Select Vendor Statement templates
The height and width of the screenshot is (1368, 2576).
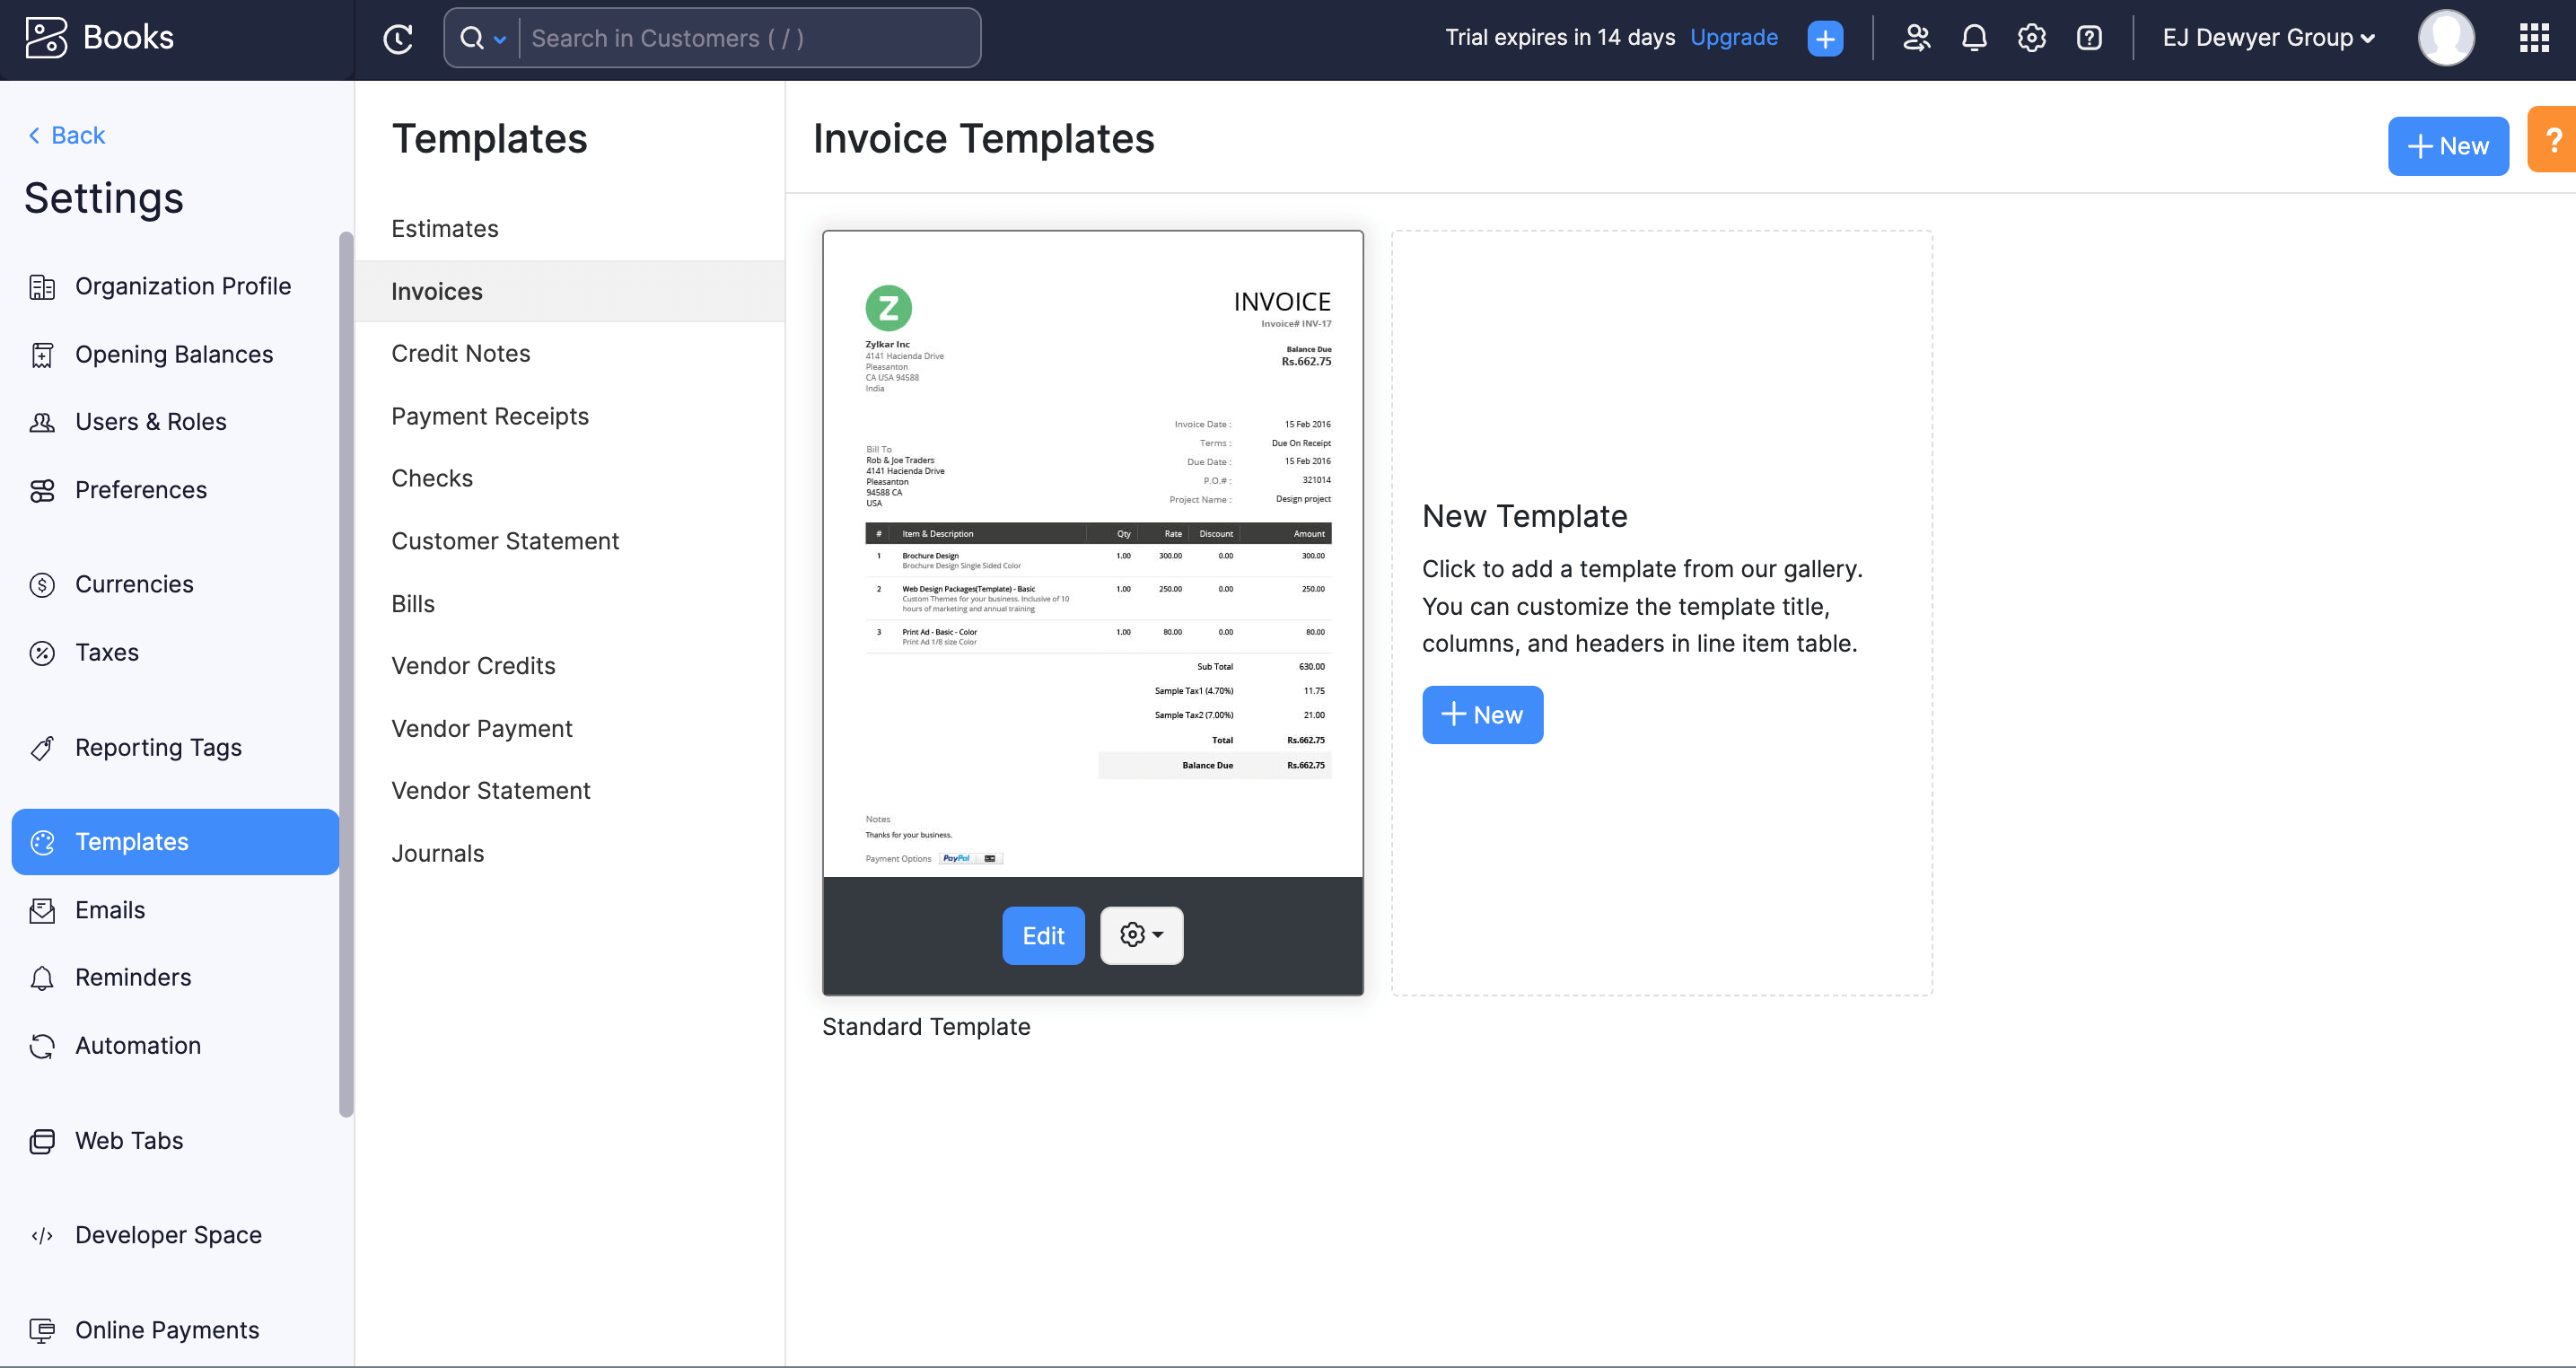point(570,791)
